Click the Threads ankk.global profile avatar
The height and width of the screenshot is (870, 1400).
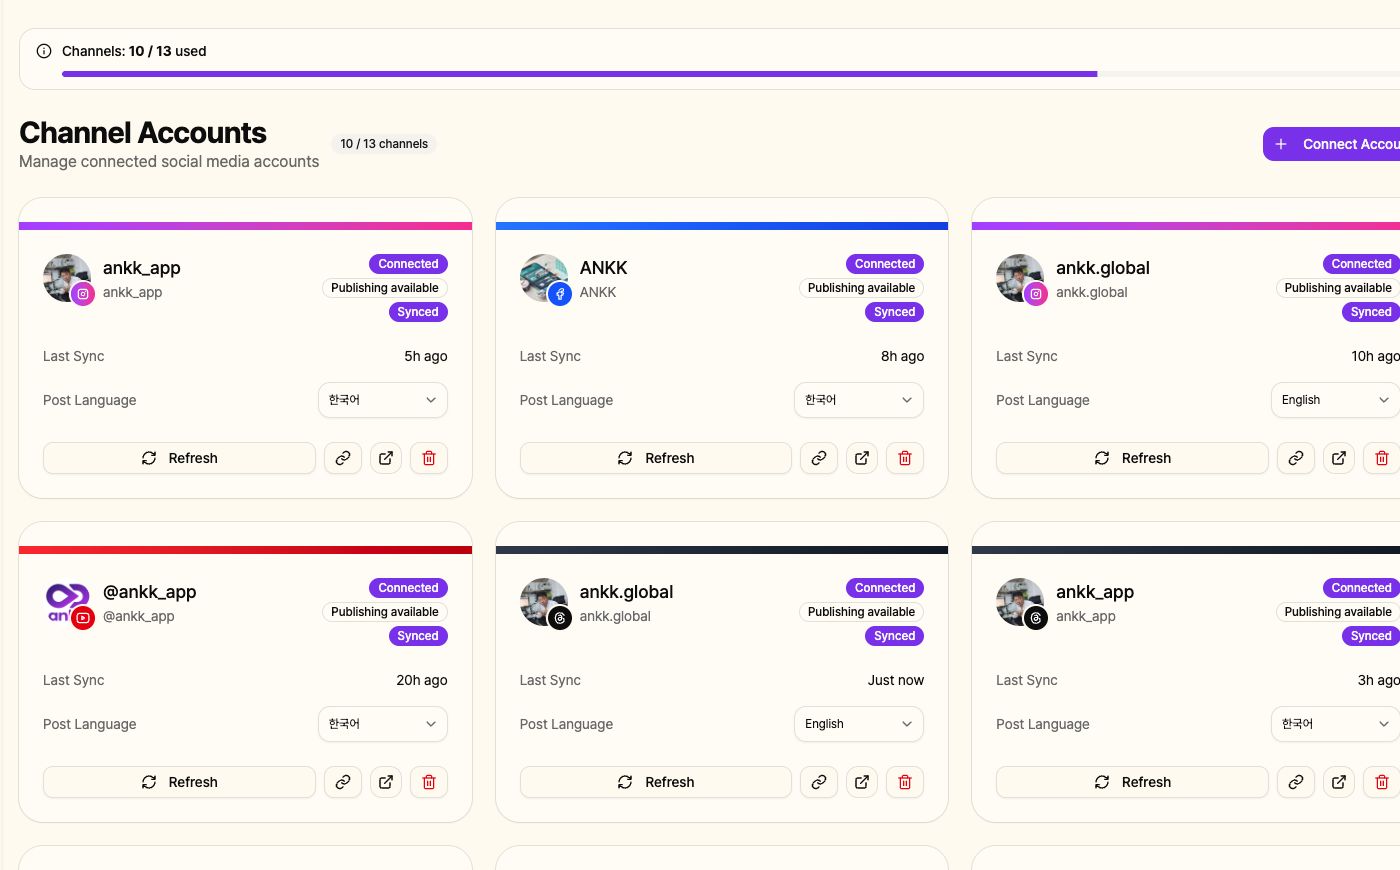544,602
